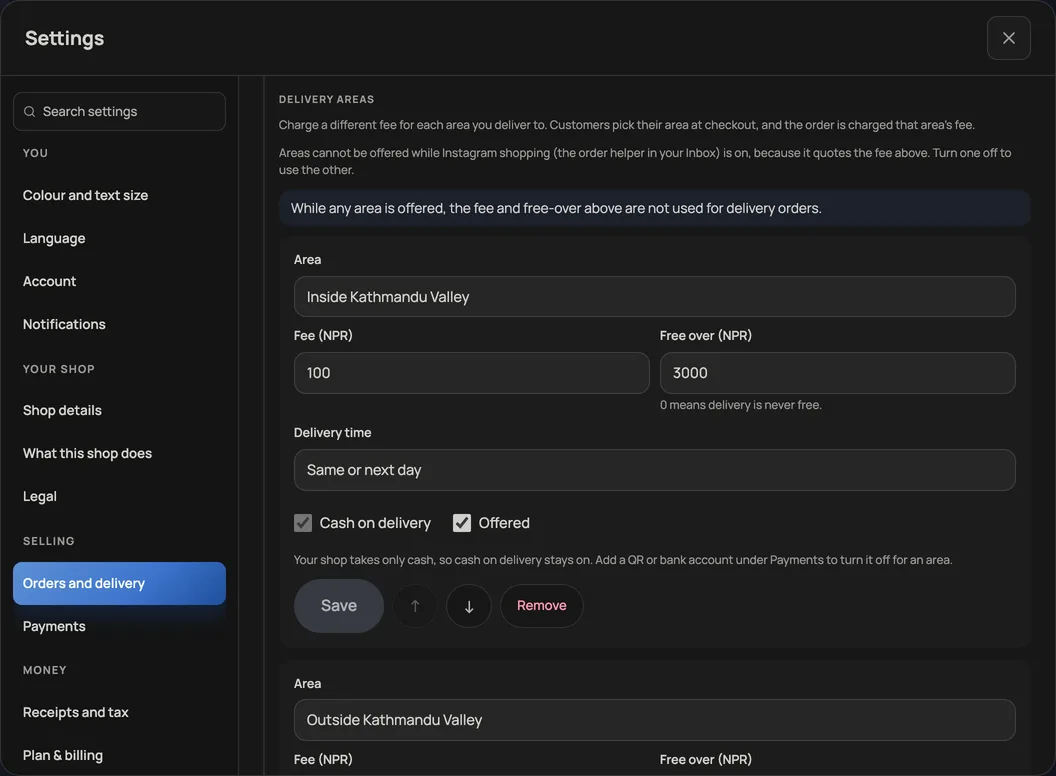Open Notifications settings
The height and width of the screenshot is (776, 1056).
point(119,325)
